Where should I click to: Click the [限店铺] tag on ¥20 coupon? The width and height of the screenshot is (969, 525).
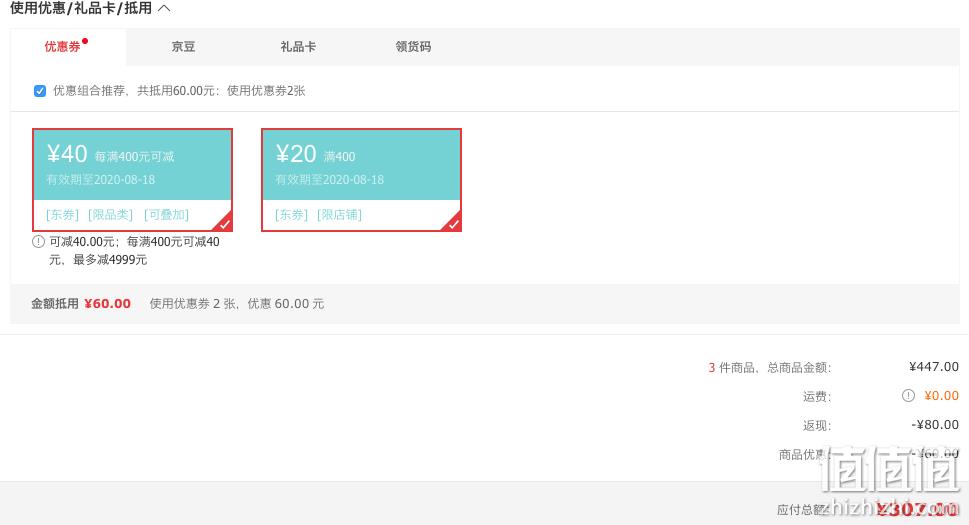339,214
